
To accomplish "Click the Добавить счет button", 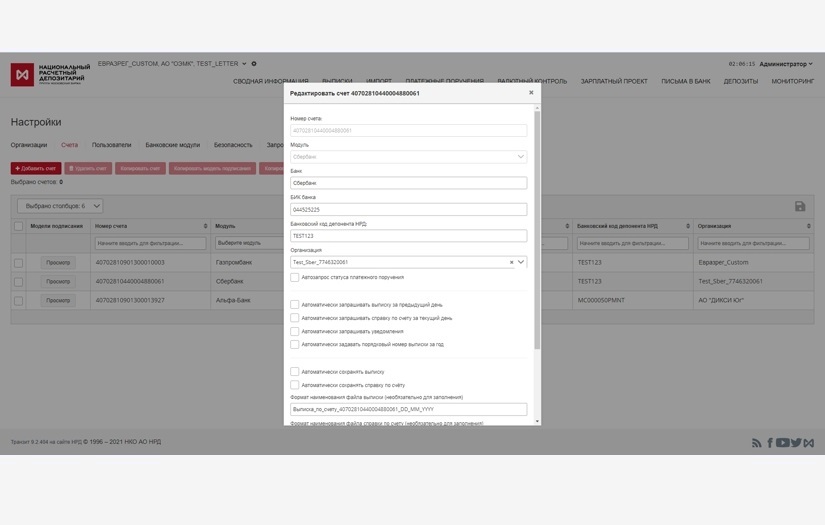I will 36,168.
